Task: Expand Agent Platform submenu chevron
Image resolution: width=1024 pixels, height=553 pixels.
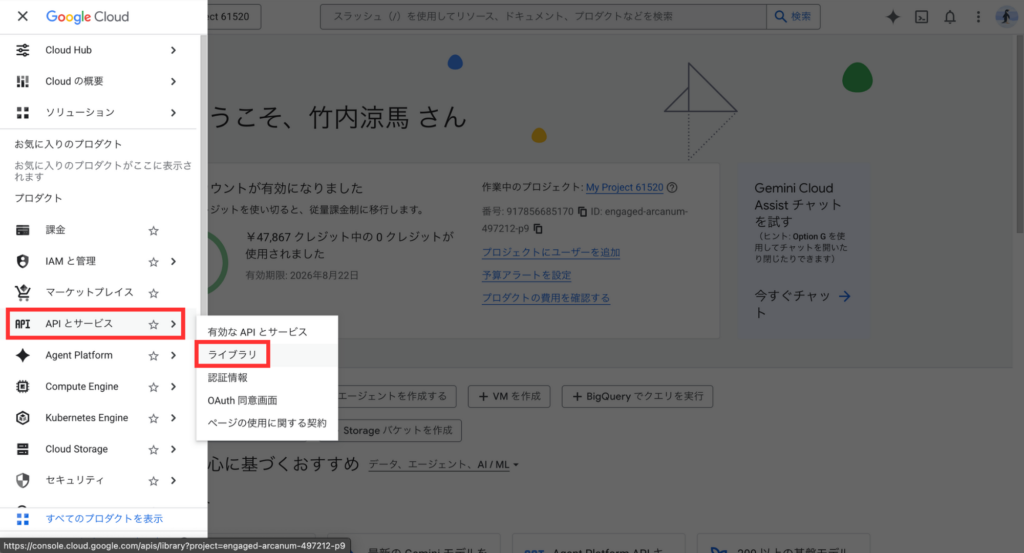Action: [173, 356]
